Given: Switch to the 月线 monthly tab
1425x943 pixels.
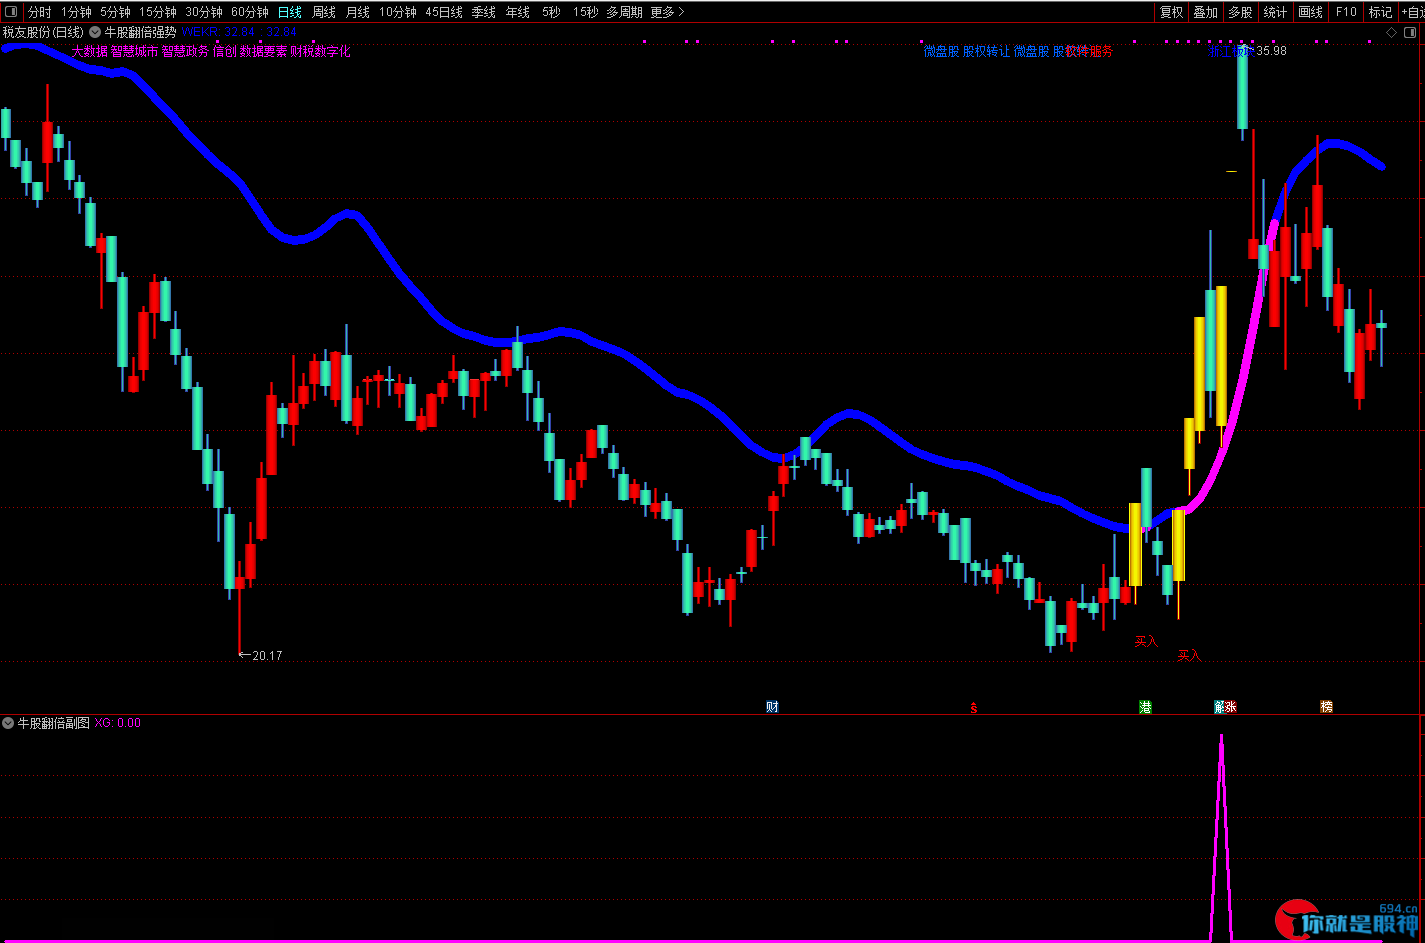Looking at the screenshot, I should point(357,12).
